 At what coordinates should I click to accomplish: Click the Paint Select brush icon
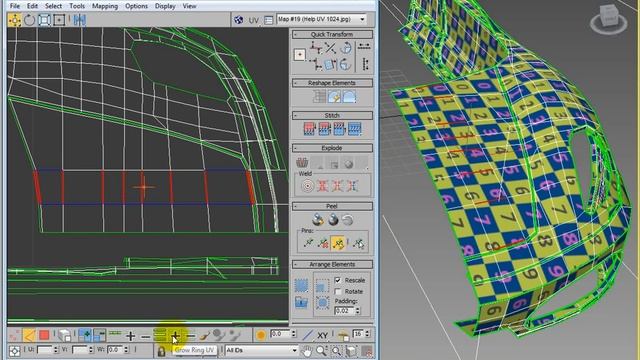coord(205,336)
